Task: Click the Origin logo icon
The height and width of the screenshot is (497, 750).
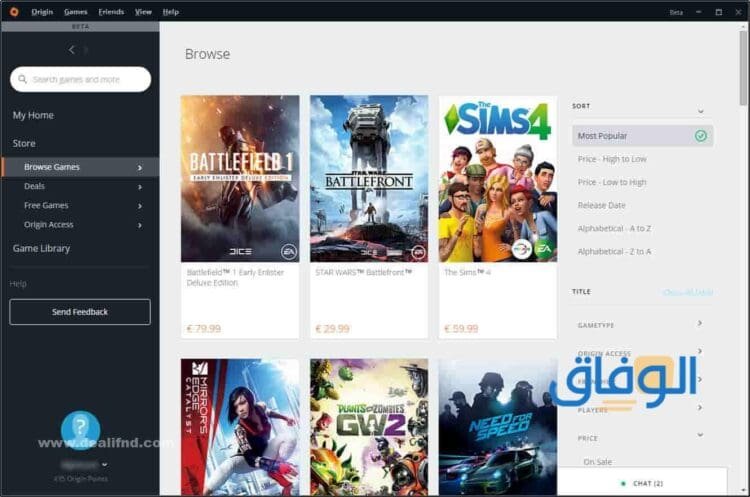Action: pyautogui.click(x=14, y=11)
